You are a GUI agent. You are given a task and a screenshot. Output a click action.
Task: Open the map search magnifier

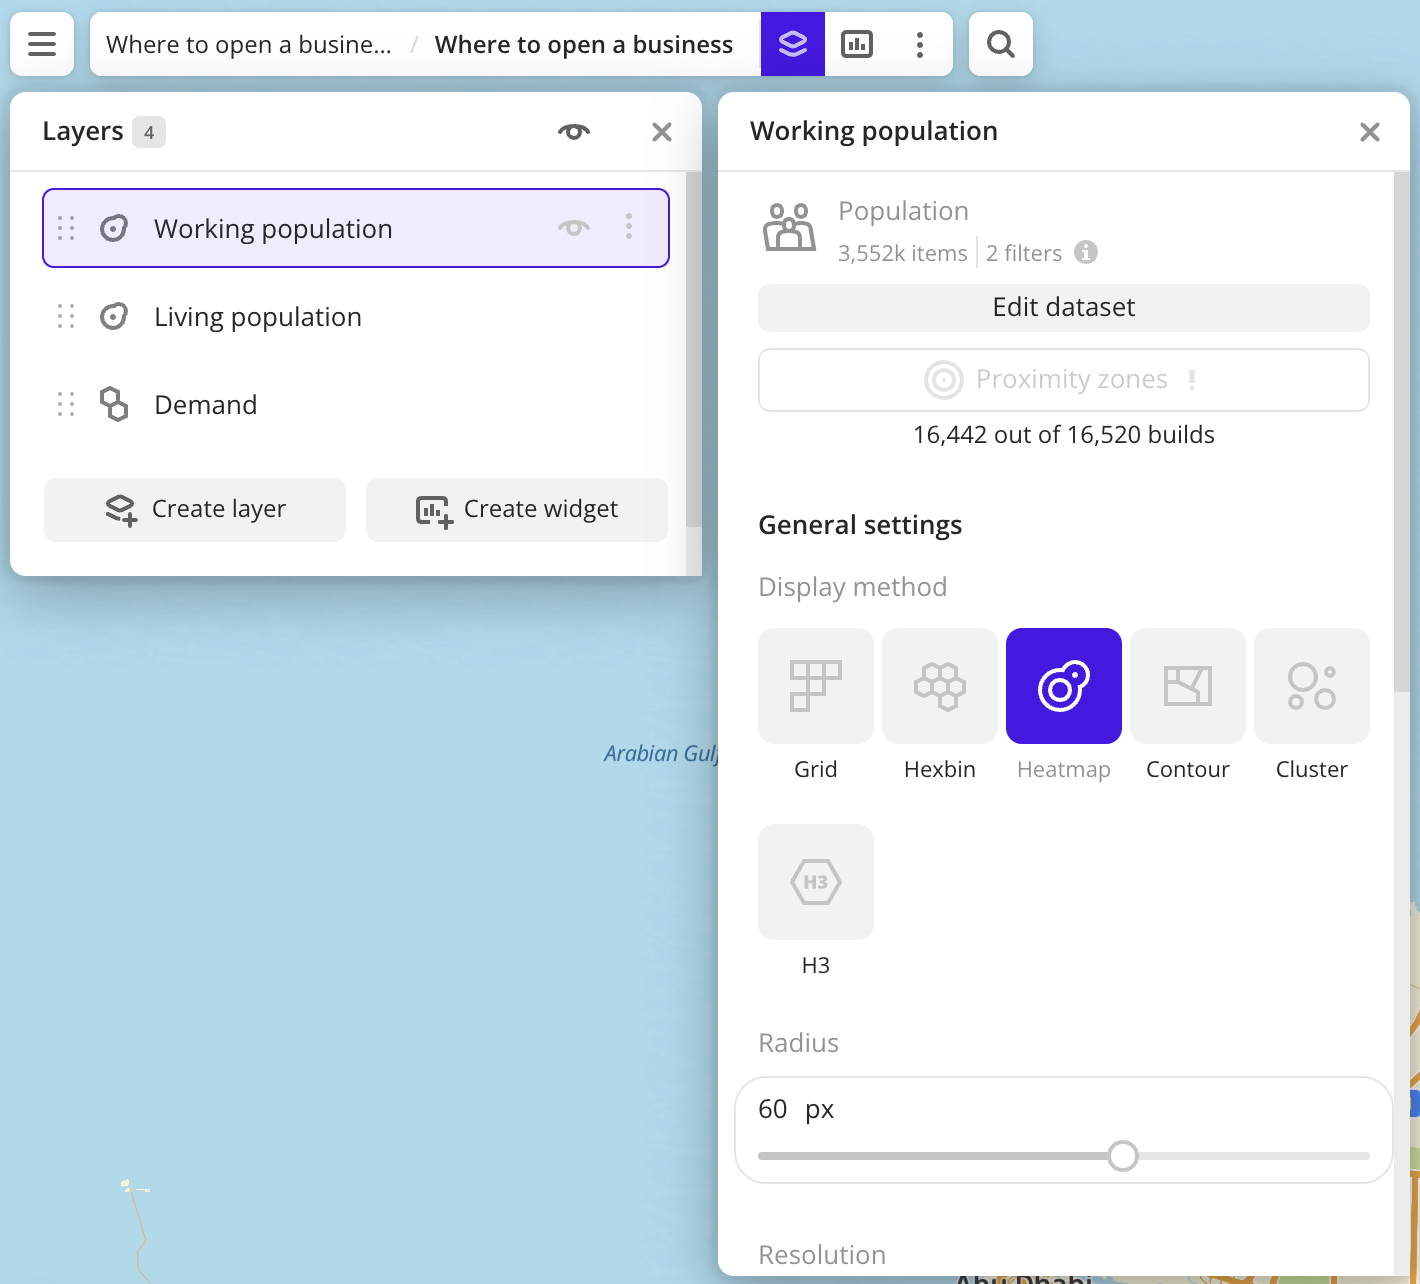pos(1000,44)
